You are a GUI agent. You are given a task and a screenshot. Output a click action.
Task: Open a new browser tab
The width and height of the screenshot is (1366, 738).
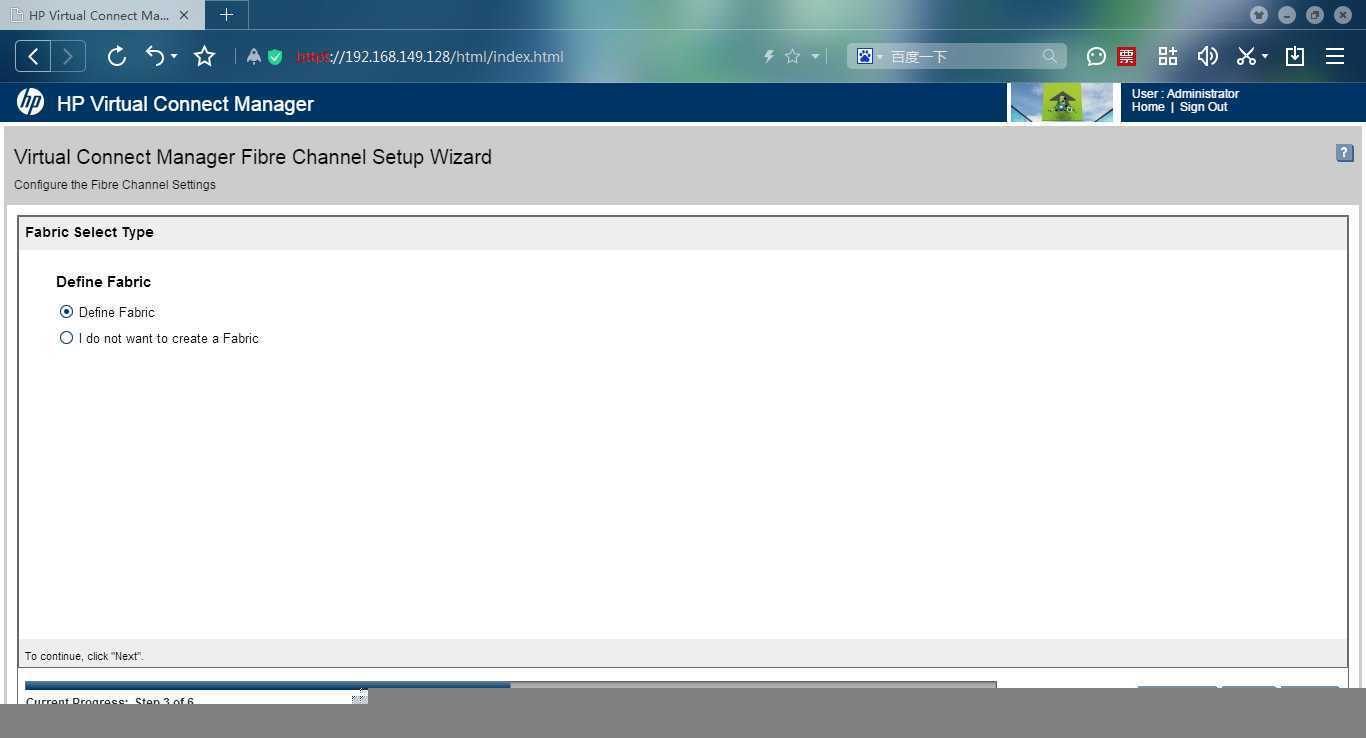tap(226, 15)
